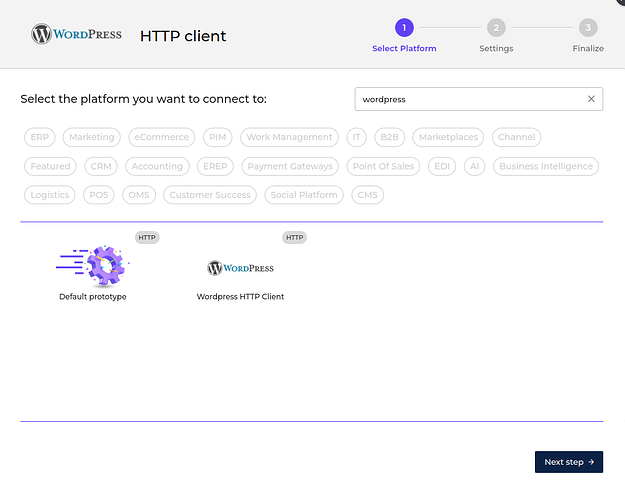625x499 pixels.
Task: Click the HTTP badge above Wordpress HTTP Client
Action: (x=295, y=238)
